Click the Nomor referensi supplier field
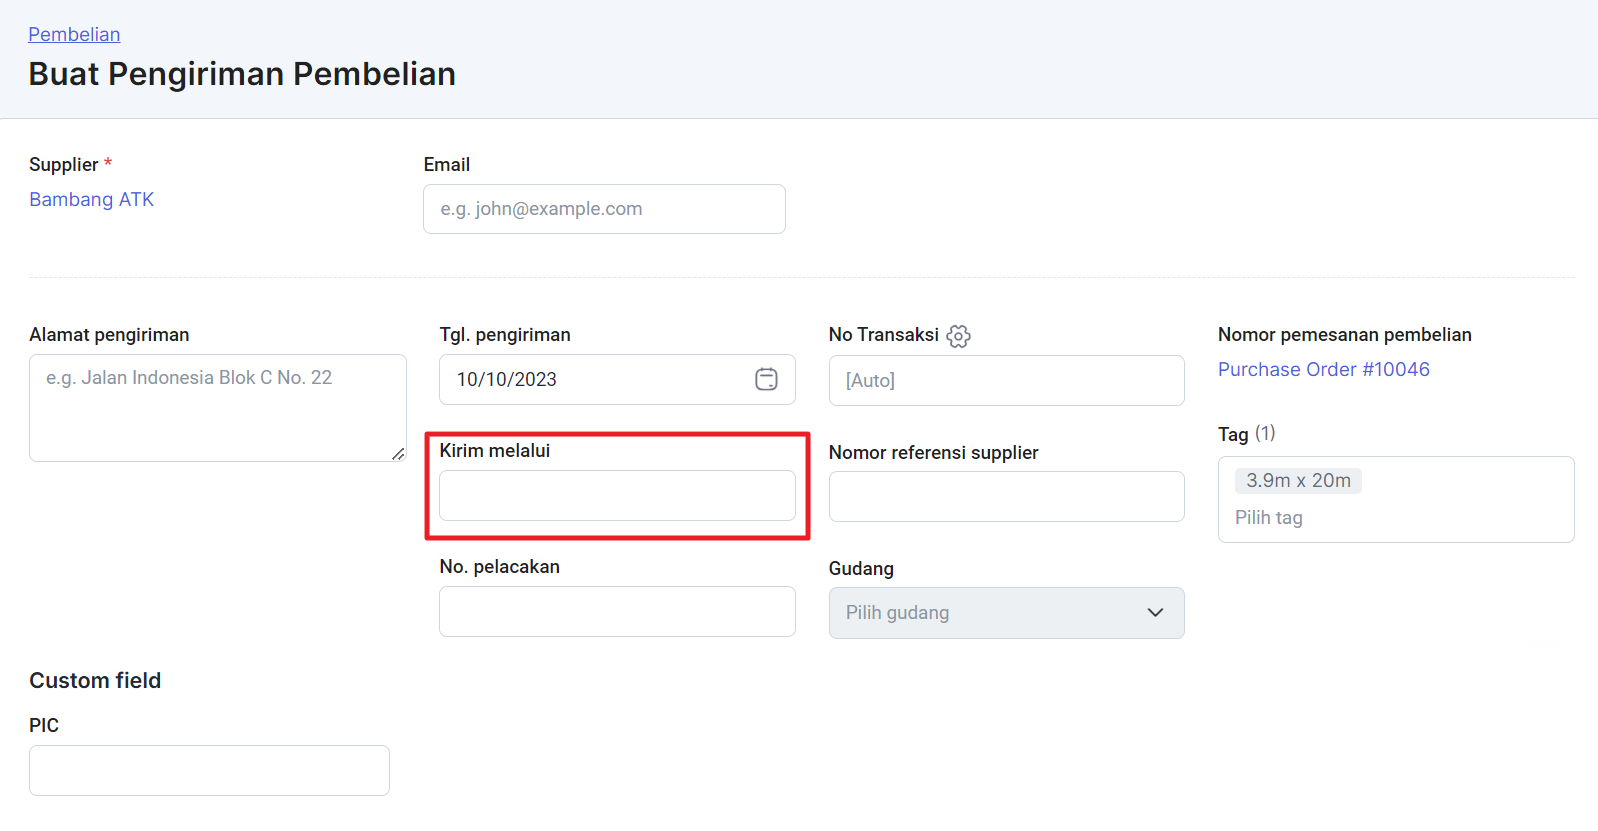The width and height of the screenshot is (1598, 831). point(1005,497)
